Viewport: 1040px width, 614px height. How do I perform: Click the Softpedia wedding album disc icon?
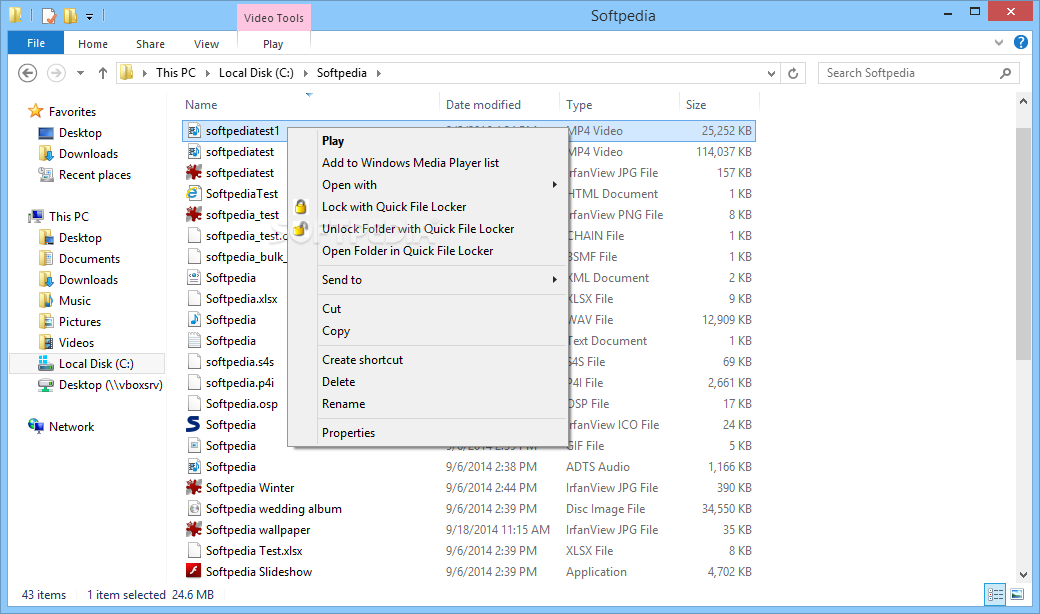coord(194,509)
